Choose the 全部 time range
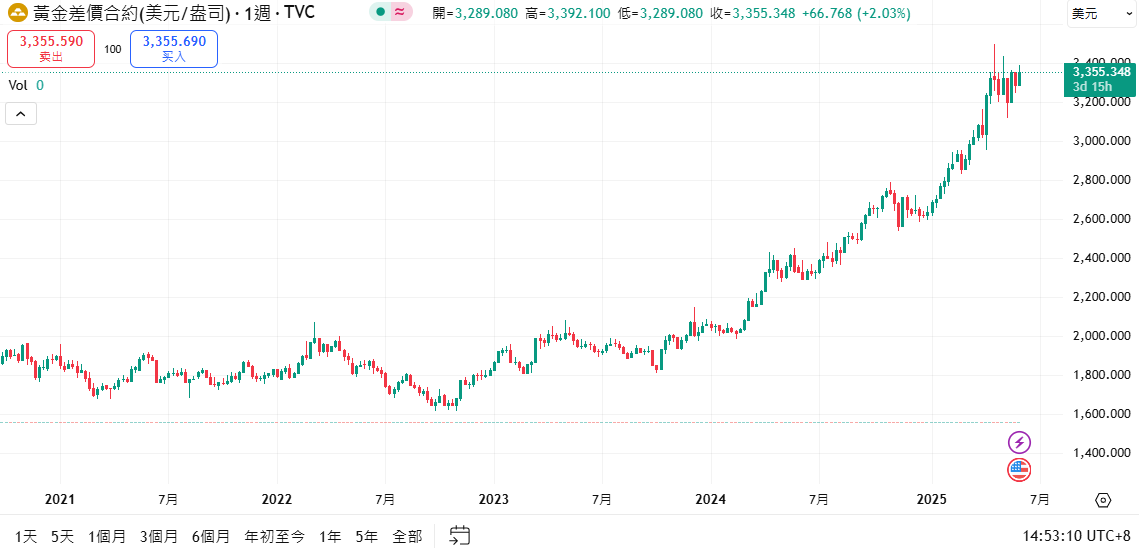 point(407,537)
